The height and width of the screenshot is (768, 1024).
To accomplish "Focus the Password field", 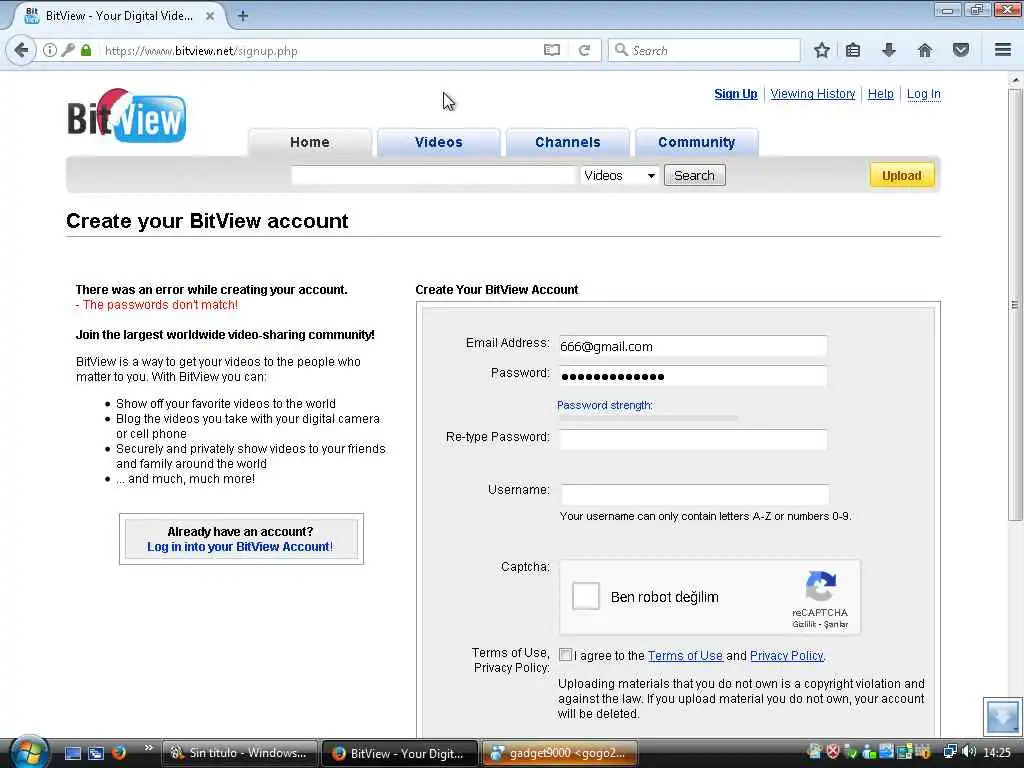I will pyautogui.click(x=693, y=376).
